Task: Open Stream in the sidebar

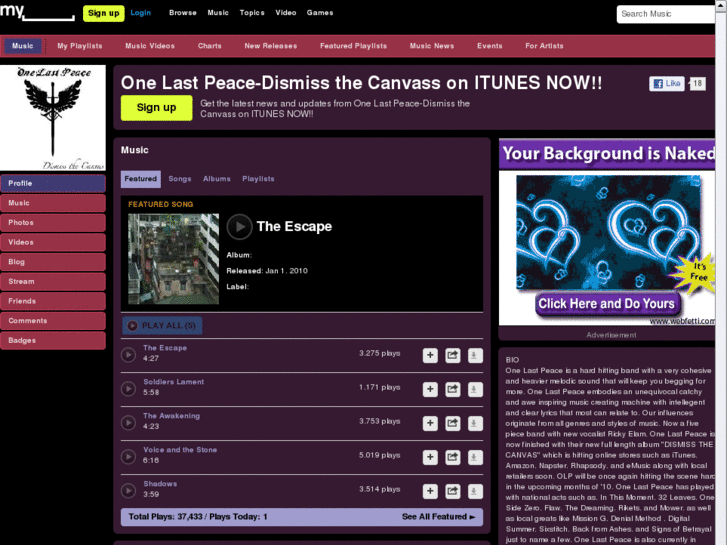Action: [x=53, y=282]
